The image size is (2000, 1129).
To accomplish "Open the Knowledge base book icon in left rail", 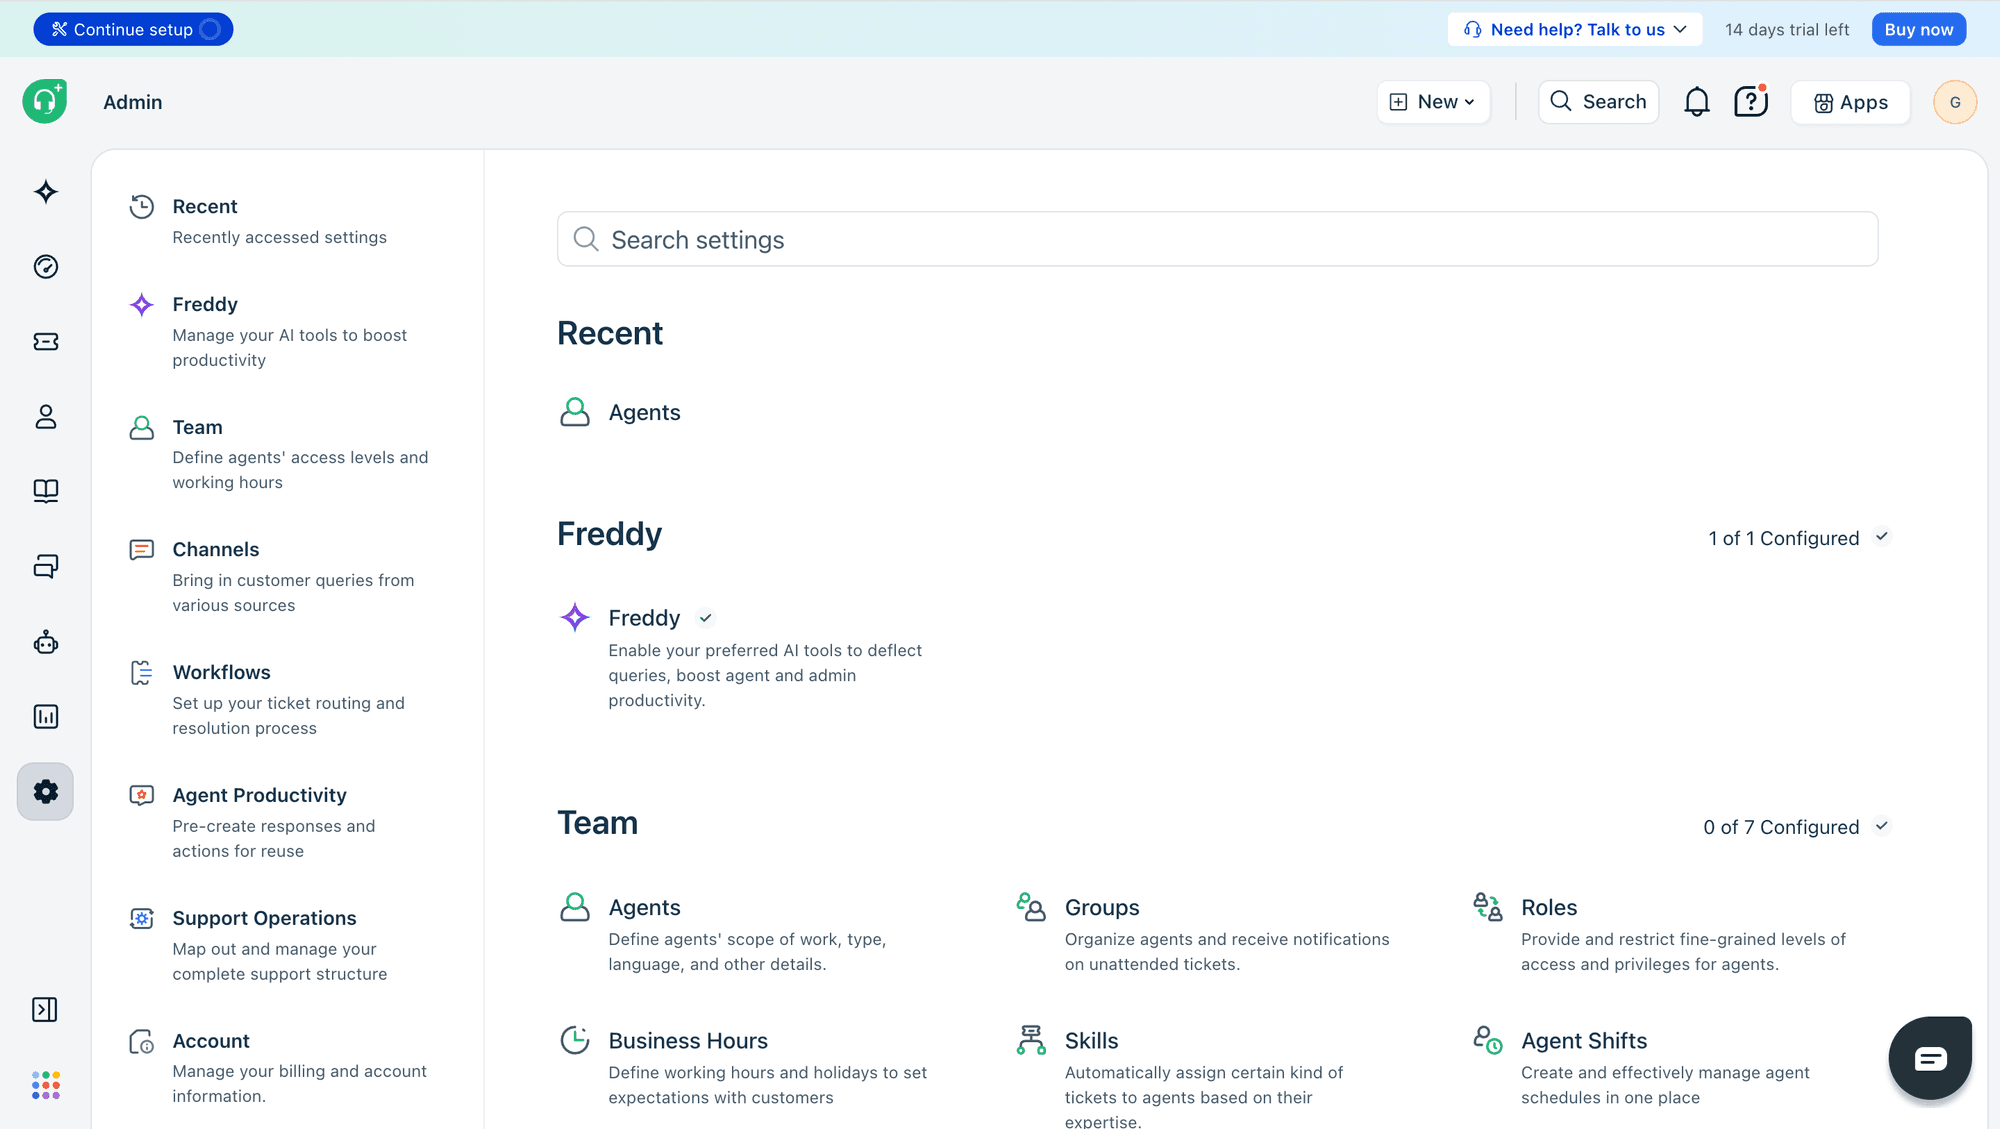I will tap(46, 491).
